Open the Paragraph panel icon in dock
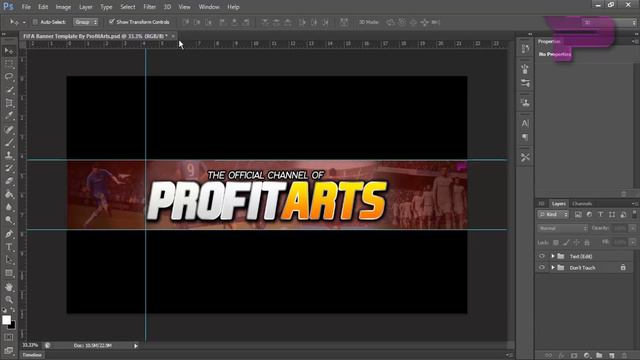The width and height of the screenshot is (640, 360). coord(525,137)
